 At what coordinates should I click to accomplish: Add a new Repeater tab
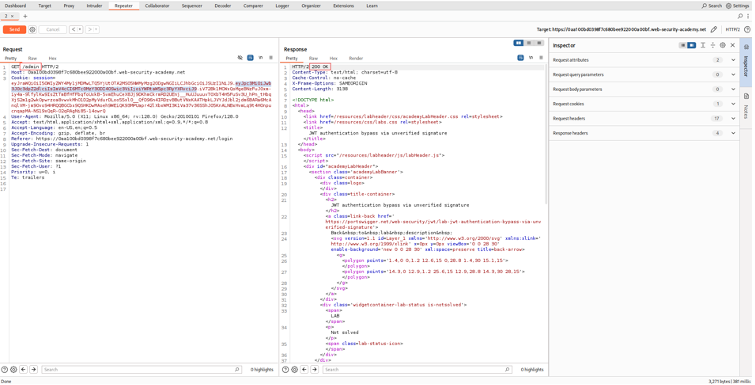pyautogui.click(x=25, y=16)
